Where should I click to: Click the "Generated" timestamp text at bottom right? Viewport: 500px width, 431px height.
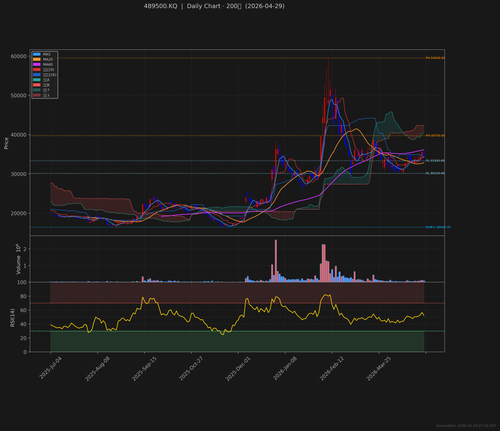(x=466, y=426)
